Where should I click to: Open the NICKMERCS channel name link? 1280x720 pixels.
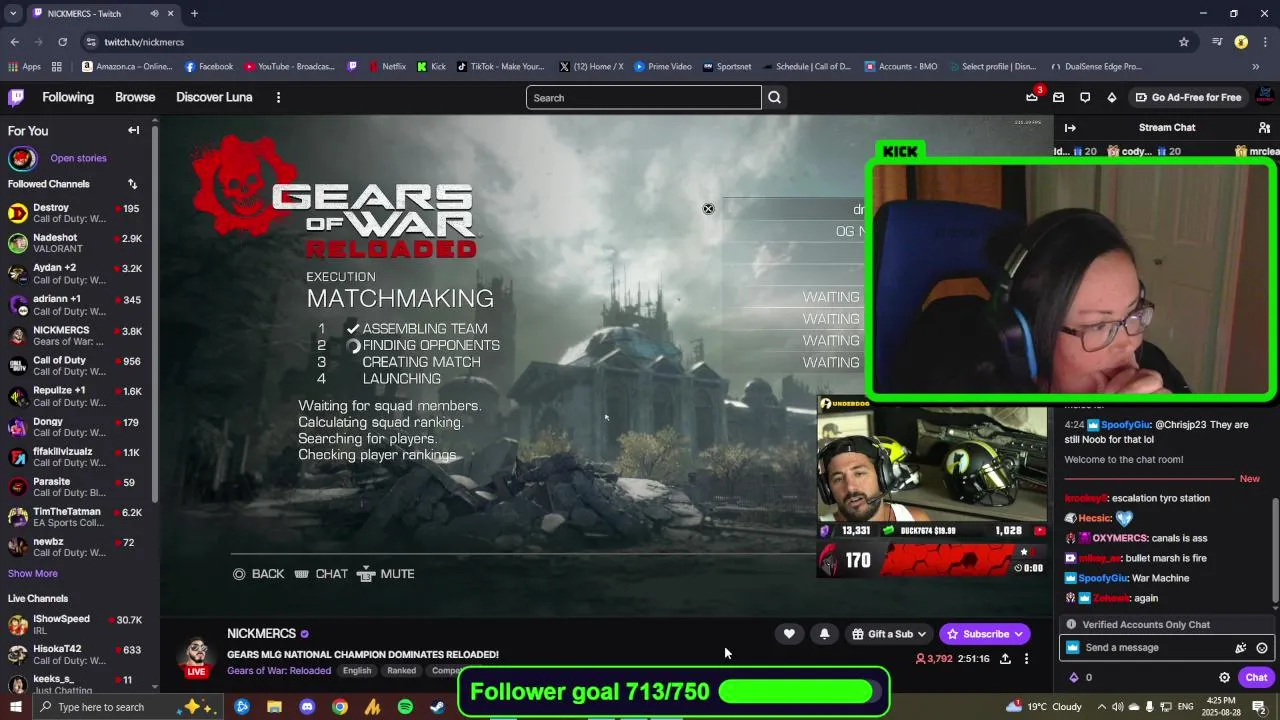click(261, 634)
